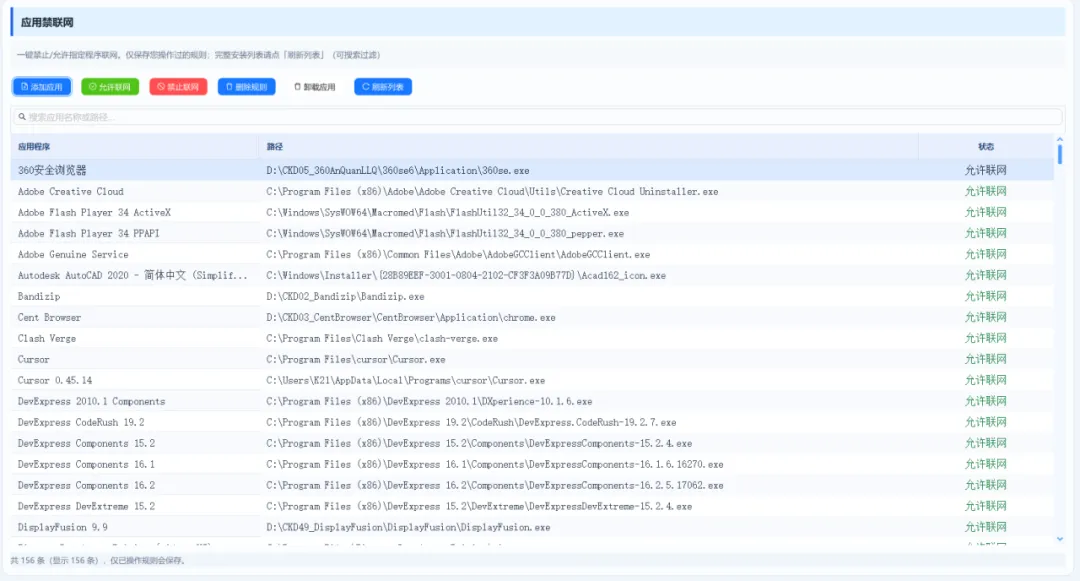Click the 添加应用 button
1080x581 pixels.
click(42, 87)
